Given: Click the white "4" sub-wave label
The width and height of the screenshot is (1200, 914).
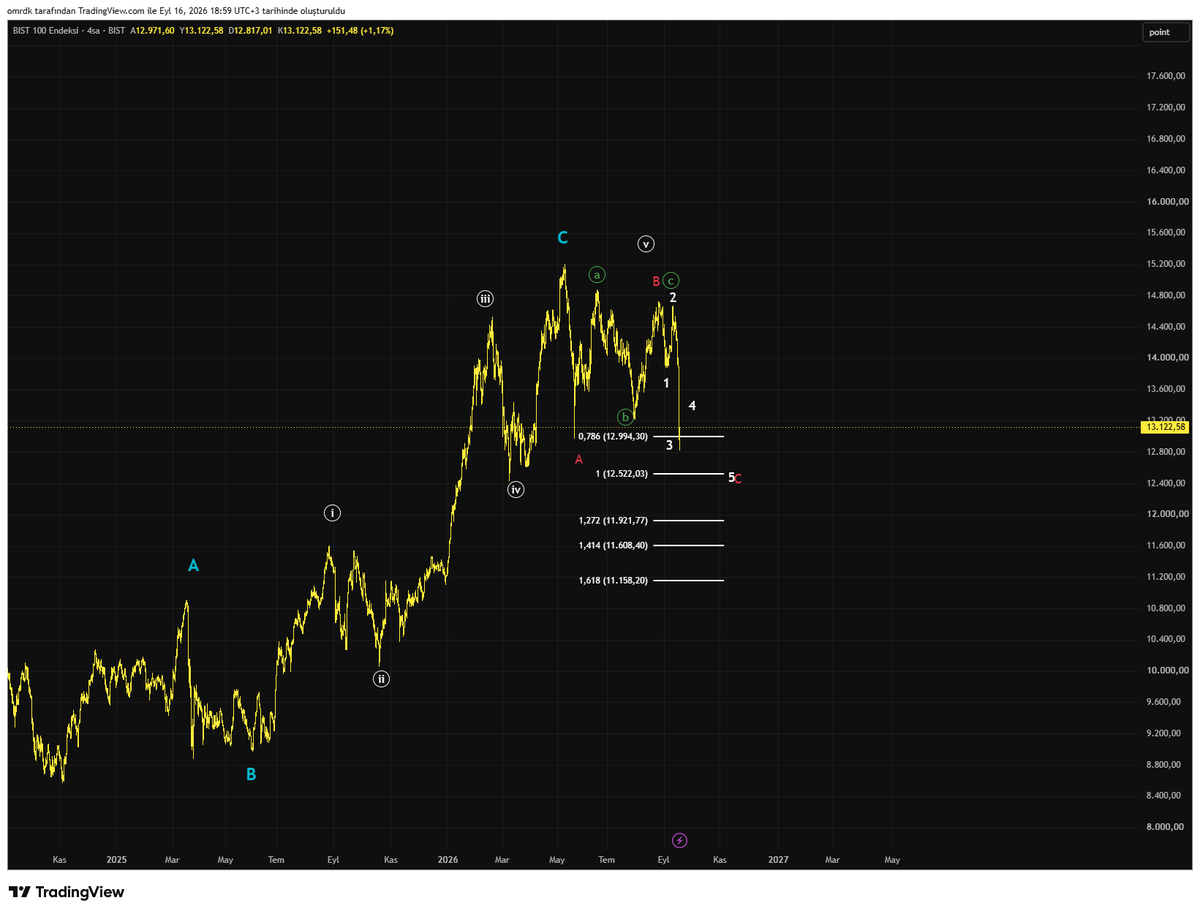Looking at the screenshot, I should pyautogui.click(x=692, y=406).
